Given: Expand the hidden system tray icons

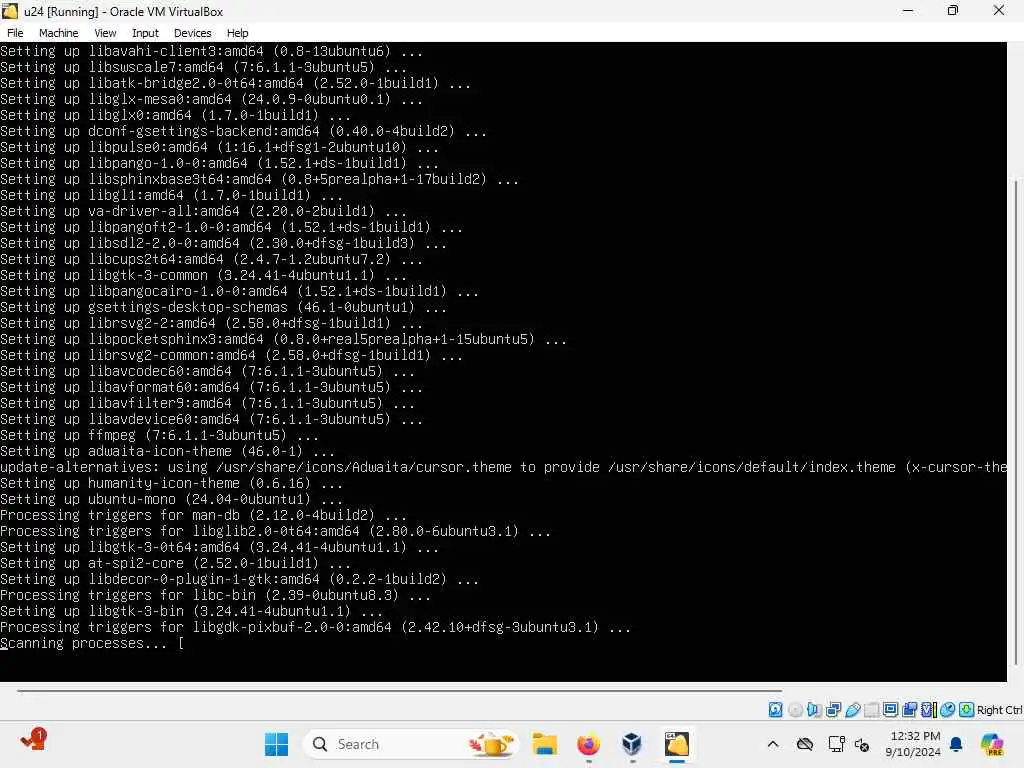Looking at the screenshot, I should coord(773,744).
